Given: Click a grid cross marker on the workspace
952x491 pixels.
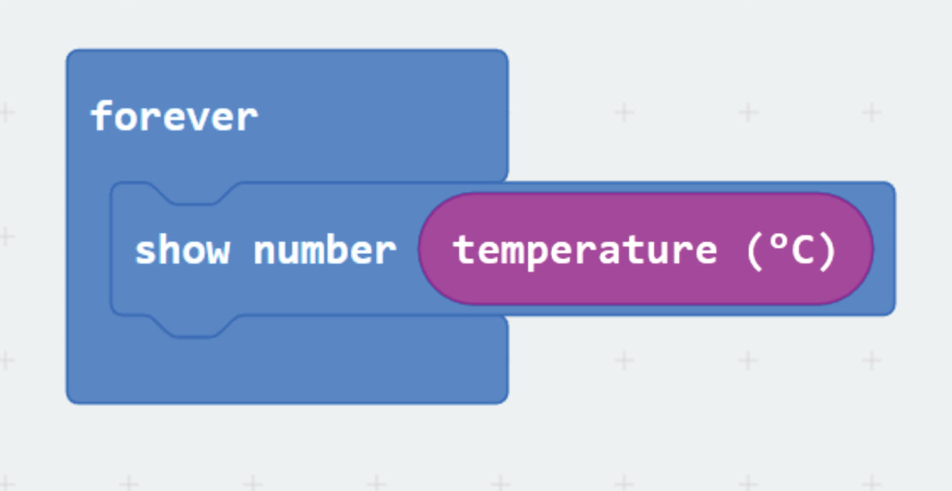Looking at the screenshot, I should (x=624, y=112).
